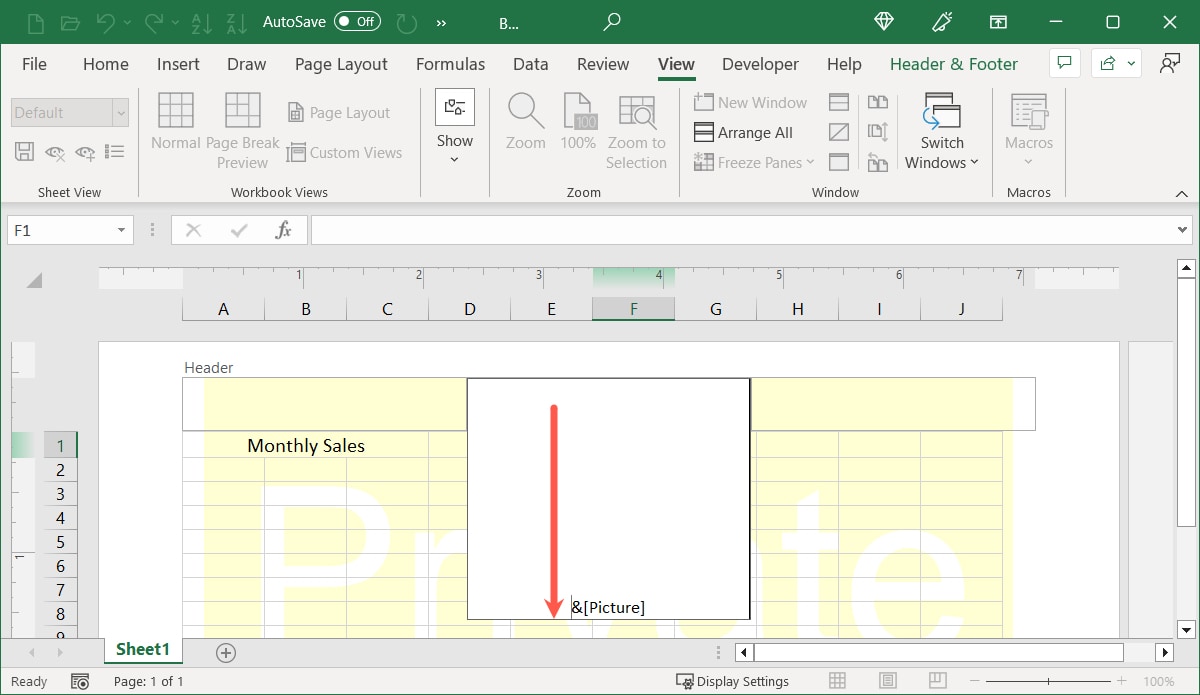Image resolution: width=1200 pixels, height=695 pixels.
Task: Switch to Normal view in status bar
Action: pos(839,681)
